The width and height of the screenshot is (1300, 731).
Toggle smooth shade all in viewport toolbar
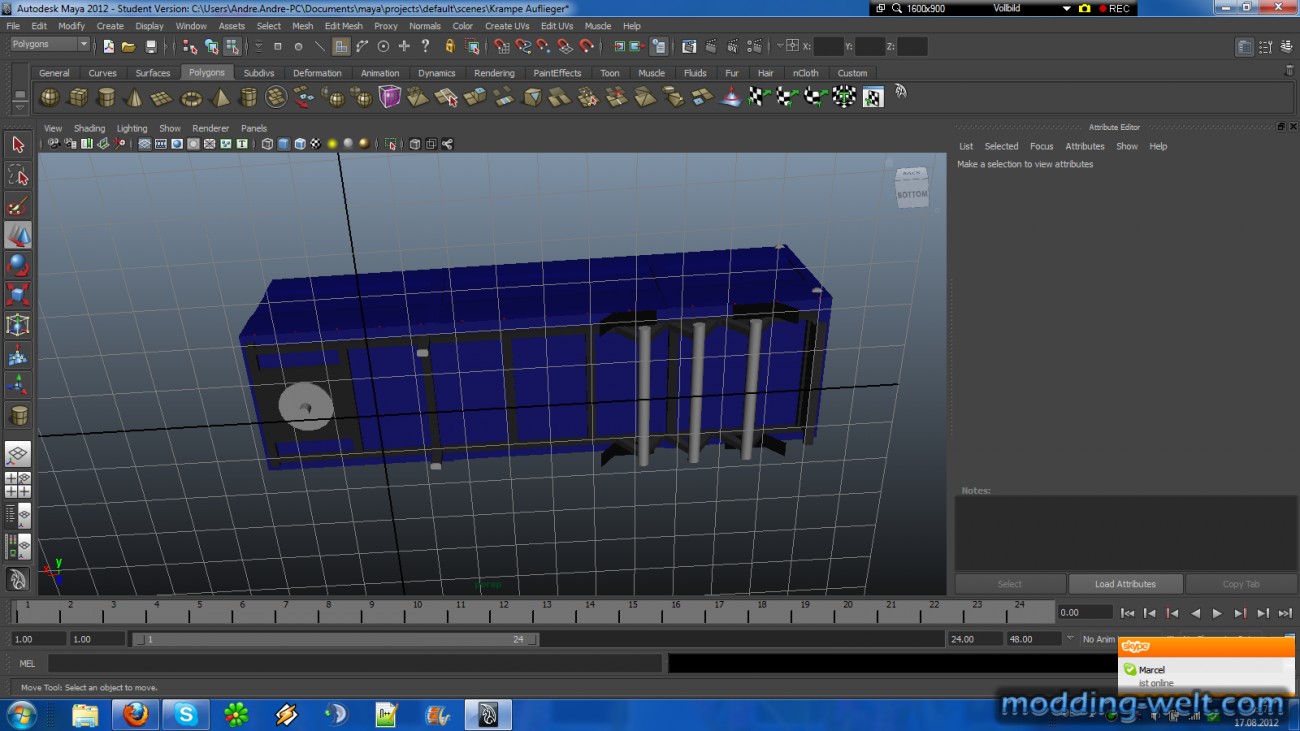284,144
